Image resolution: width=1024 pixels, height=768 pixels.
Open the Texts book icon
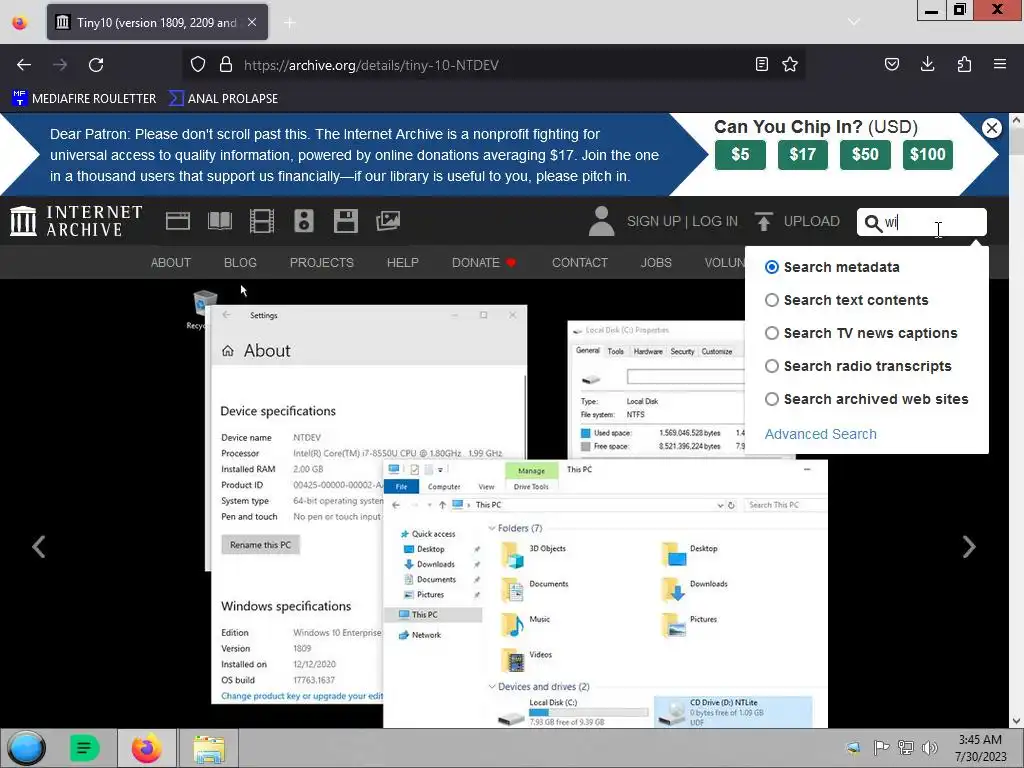pos(220,221)
